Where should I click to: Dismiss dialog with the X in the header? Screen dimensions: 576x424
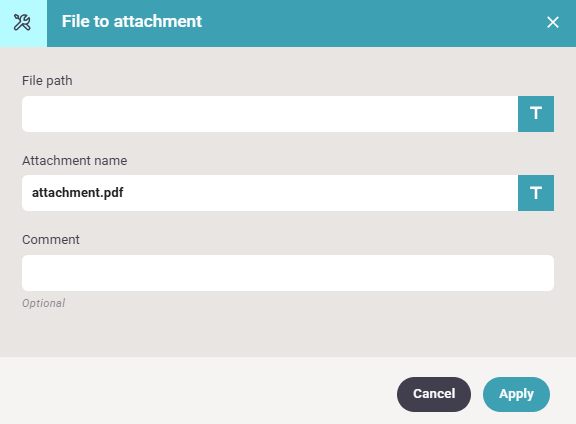click(552, 22)
